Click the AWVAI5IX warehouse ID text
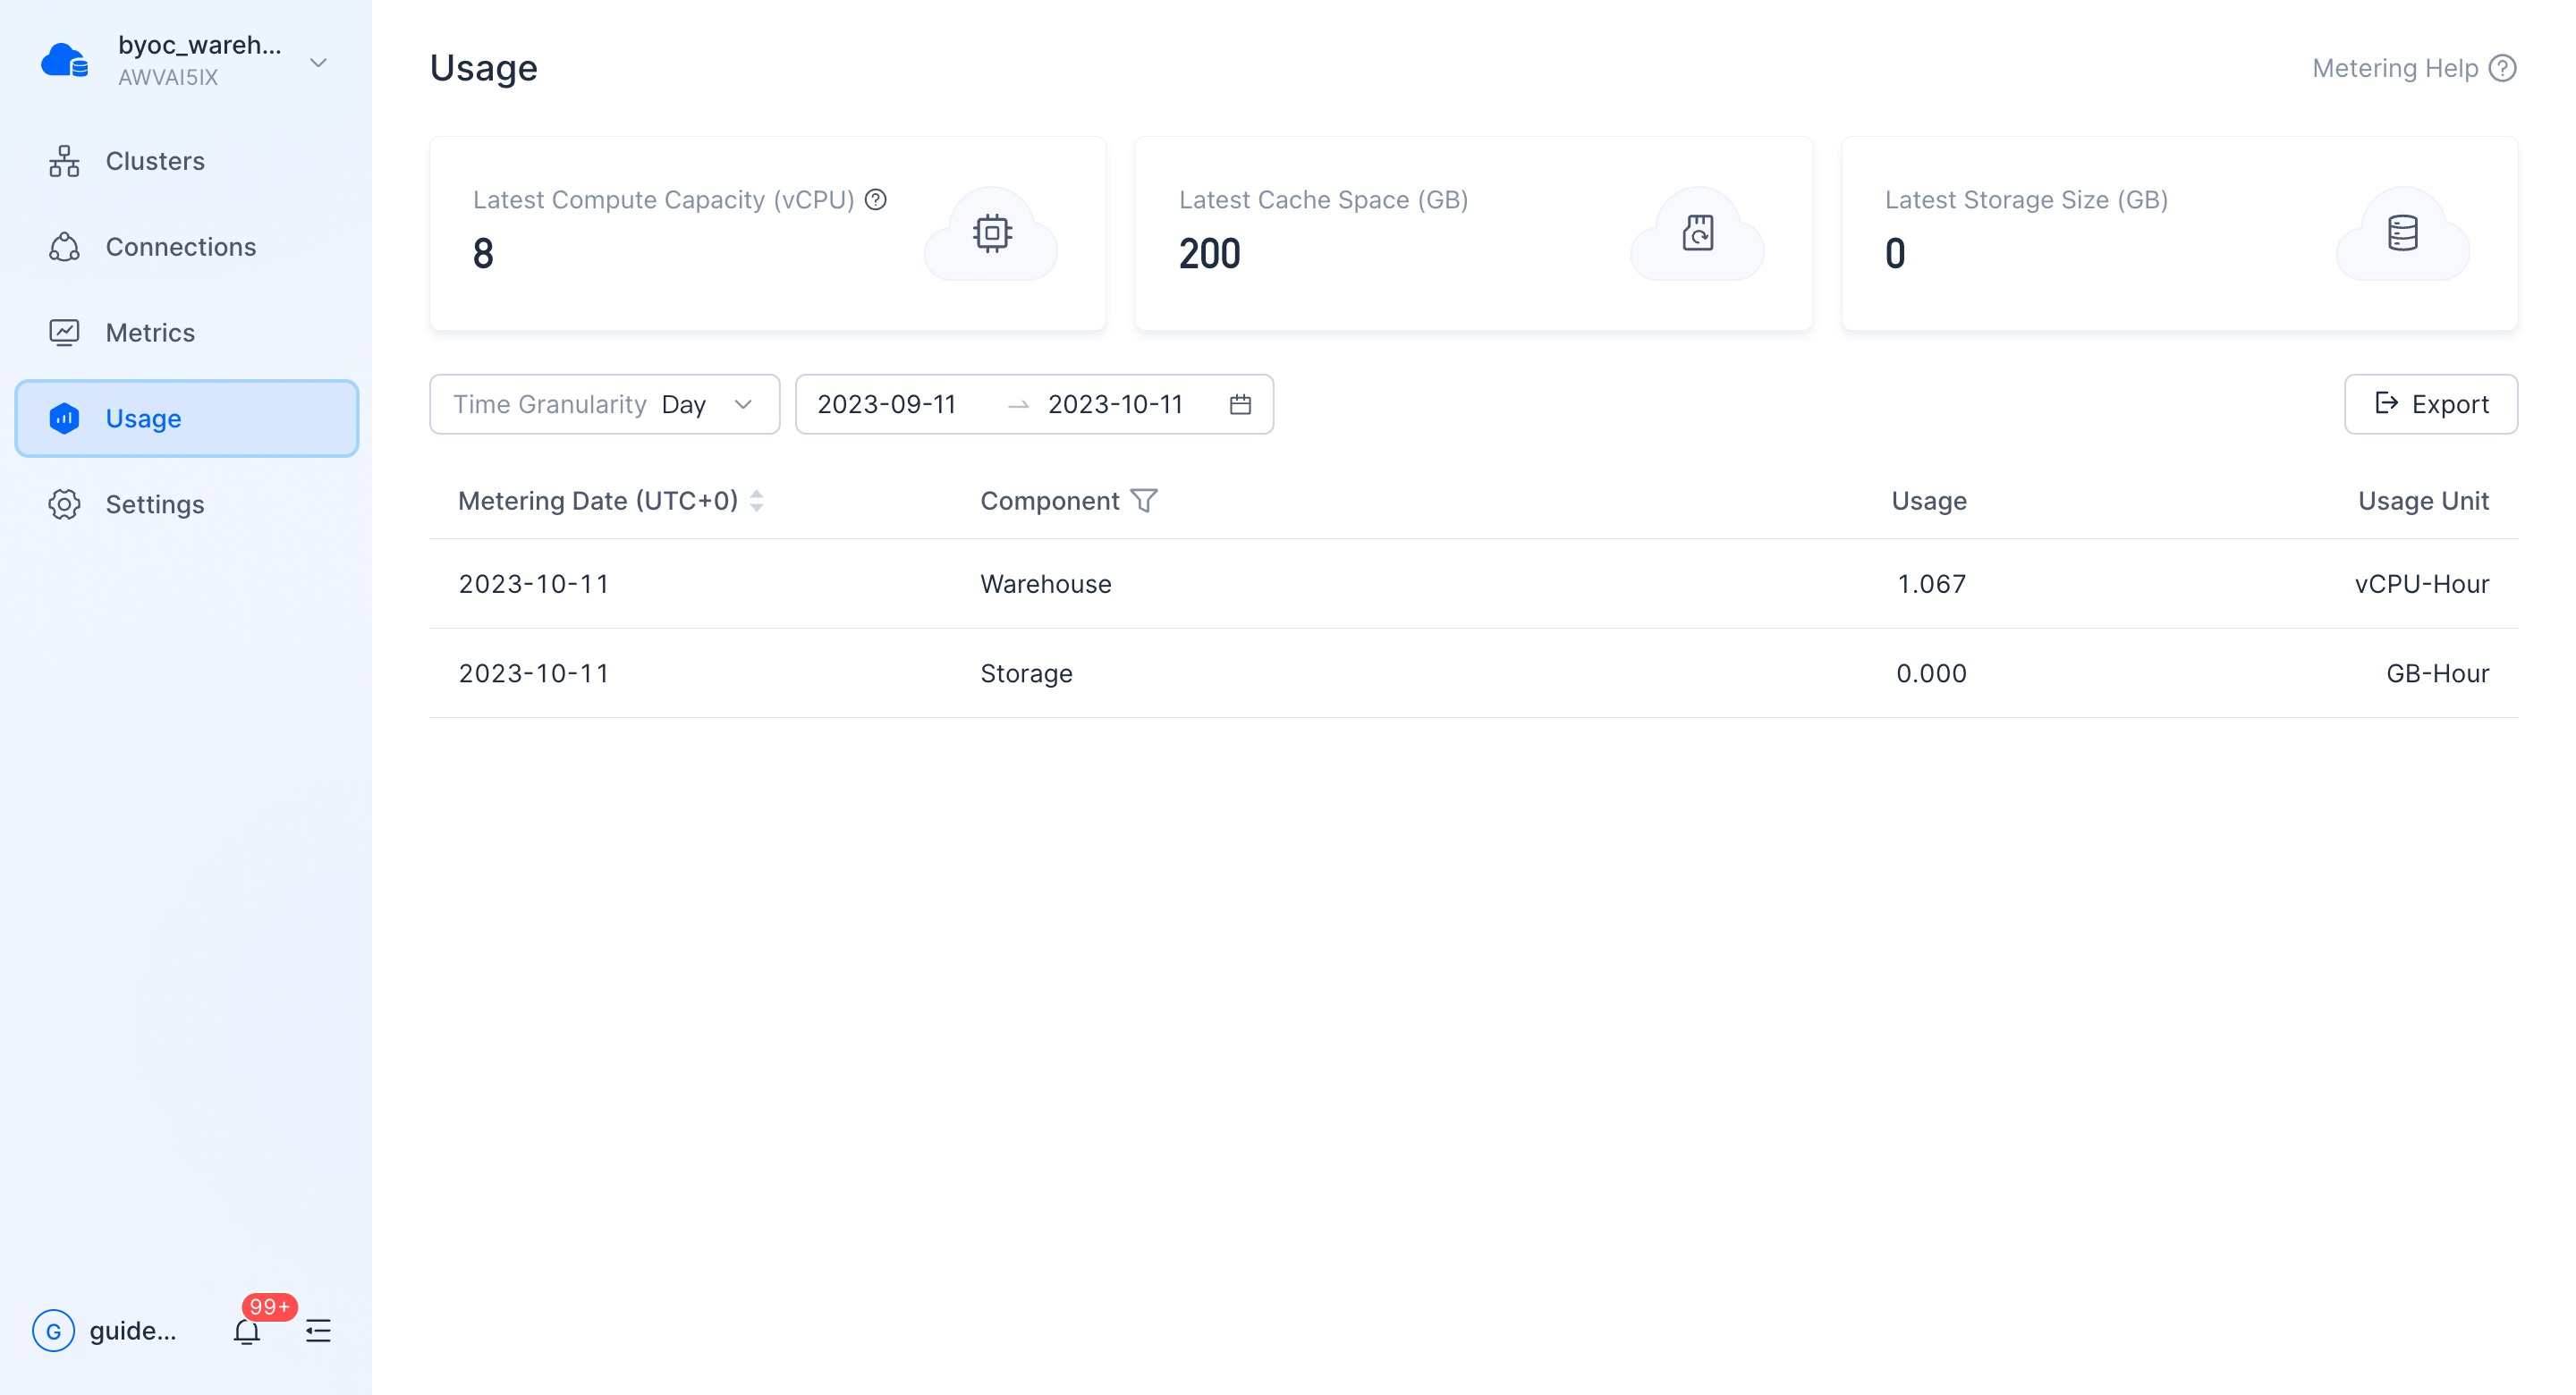Image resolution: width=2576 pixels, height=1395 pixels. click(168, 78)
